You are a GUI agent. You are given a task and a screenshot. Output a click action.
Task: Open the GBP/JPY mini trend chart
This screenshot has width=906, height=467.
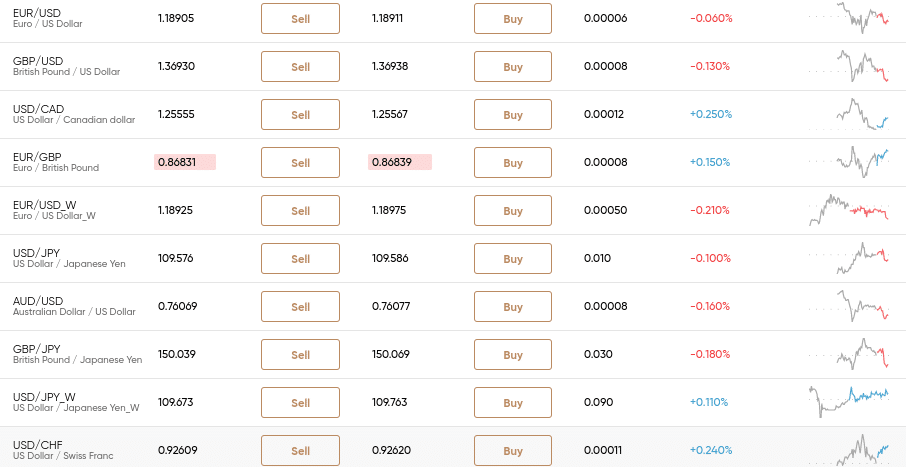(x=849, y=354)
